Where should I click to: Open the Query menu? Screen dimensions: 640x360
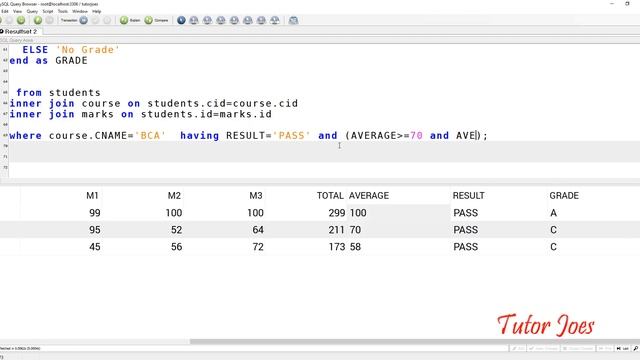point(32,11)
